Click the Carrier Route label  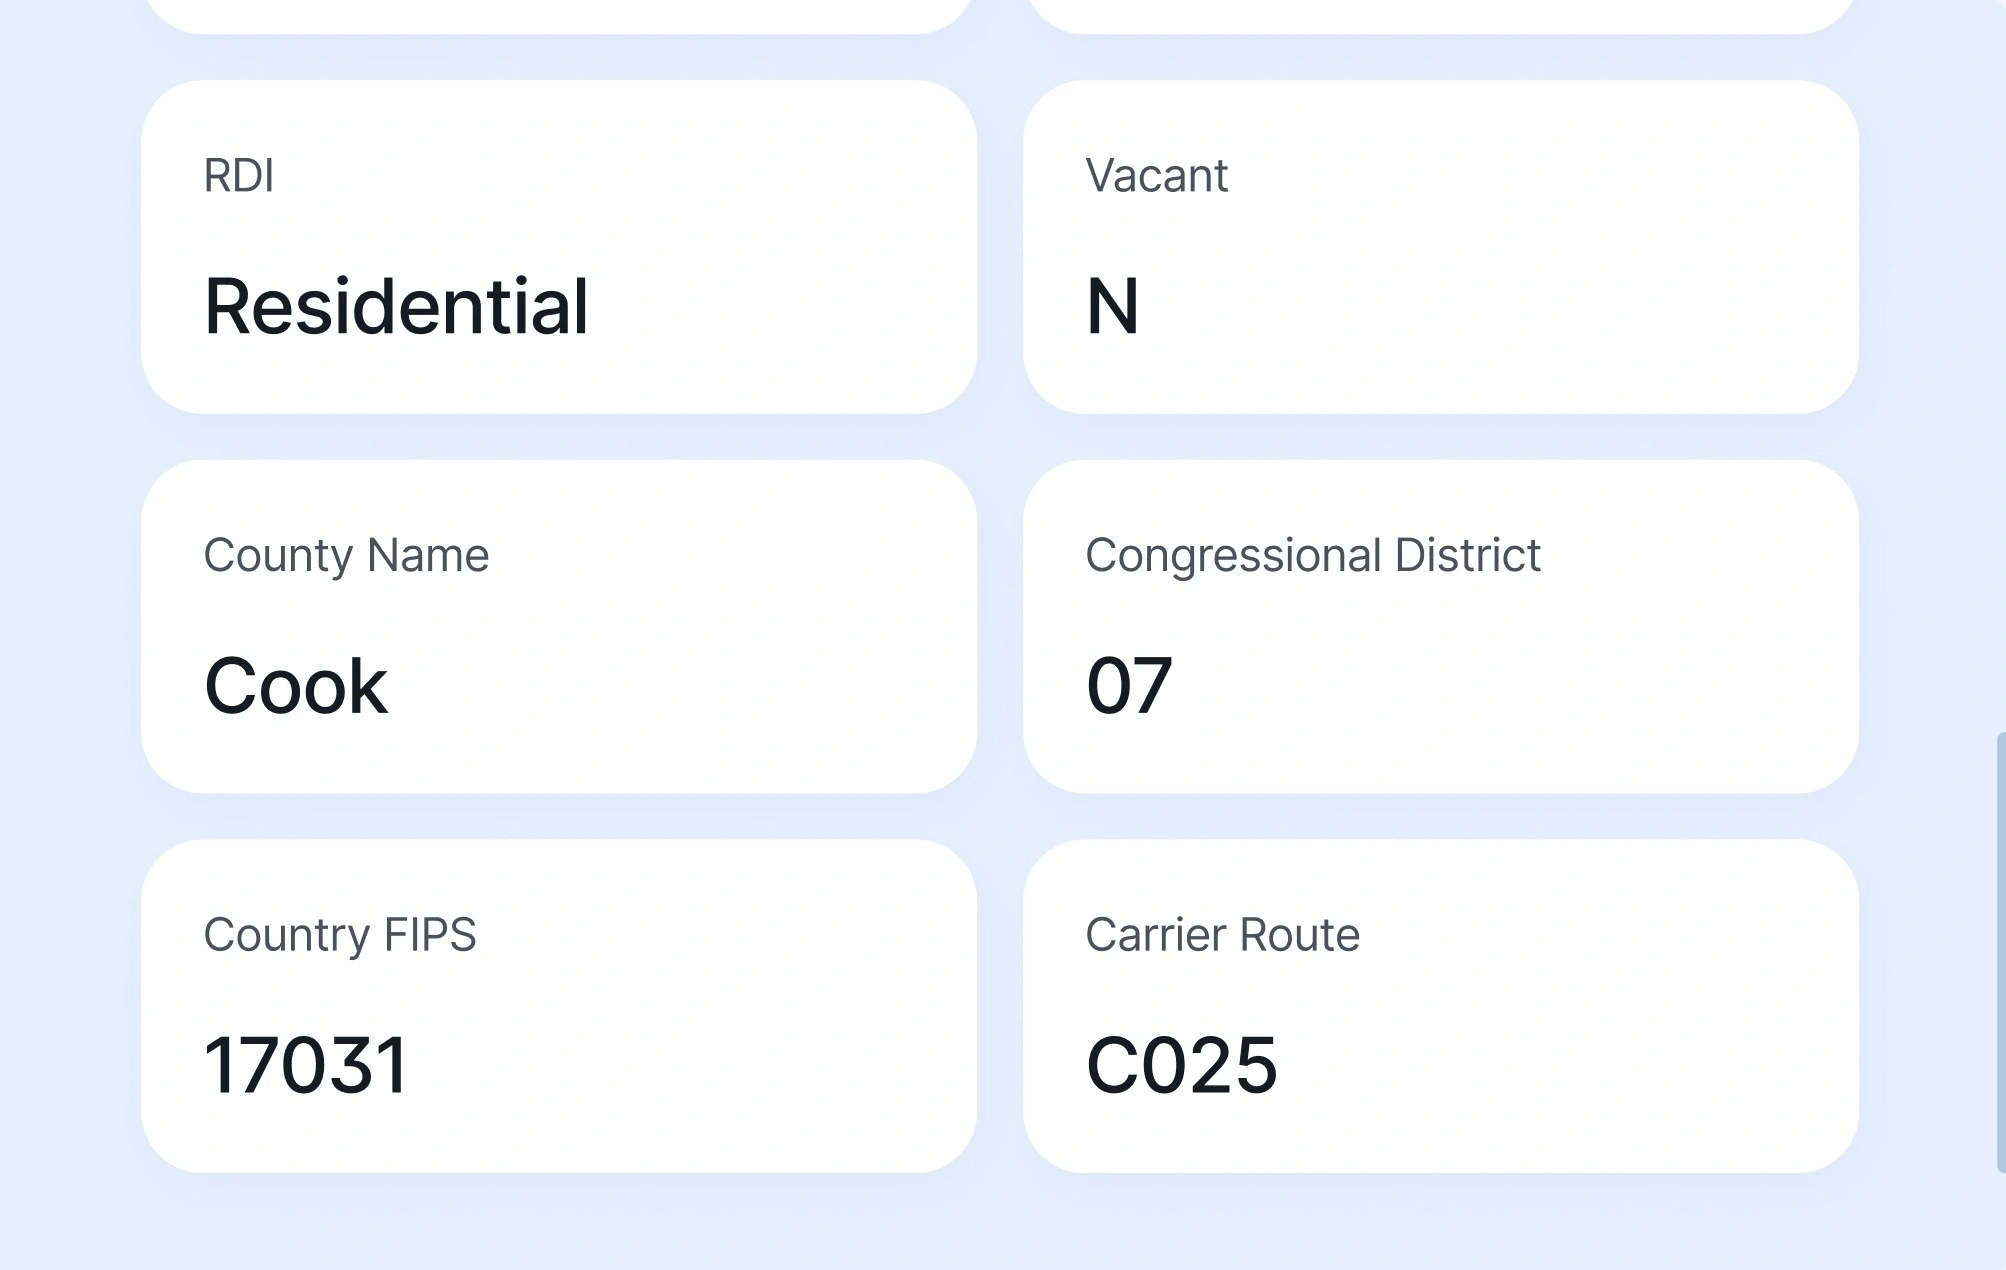[x=1224, y=936]
